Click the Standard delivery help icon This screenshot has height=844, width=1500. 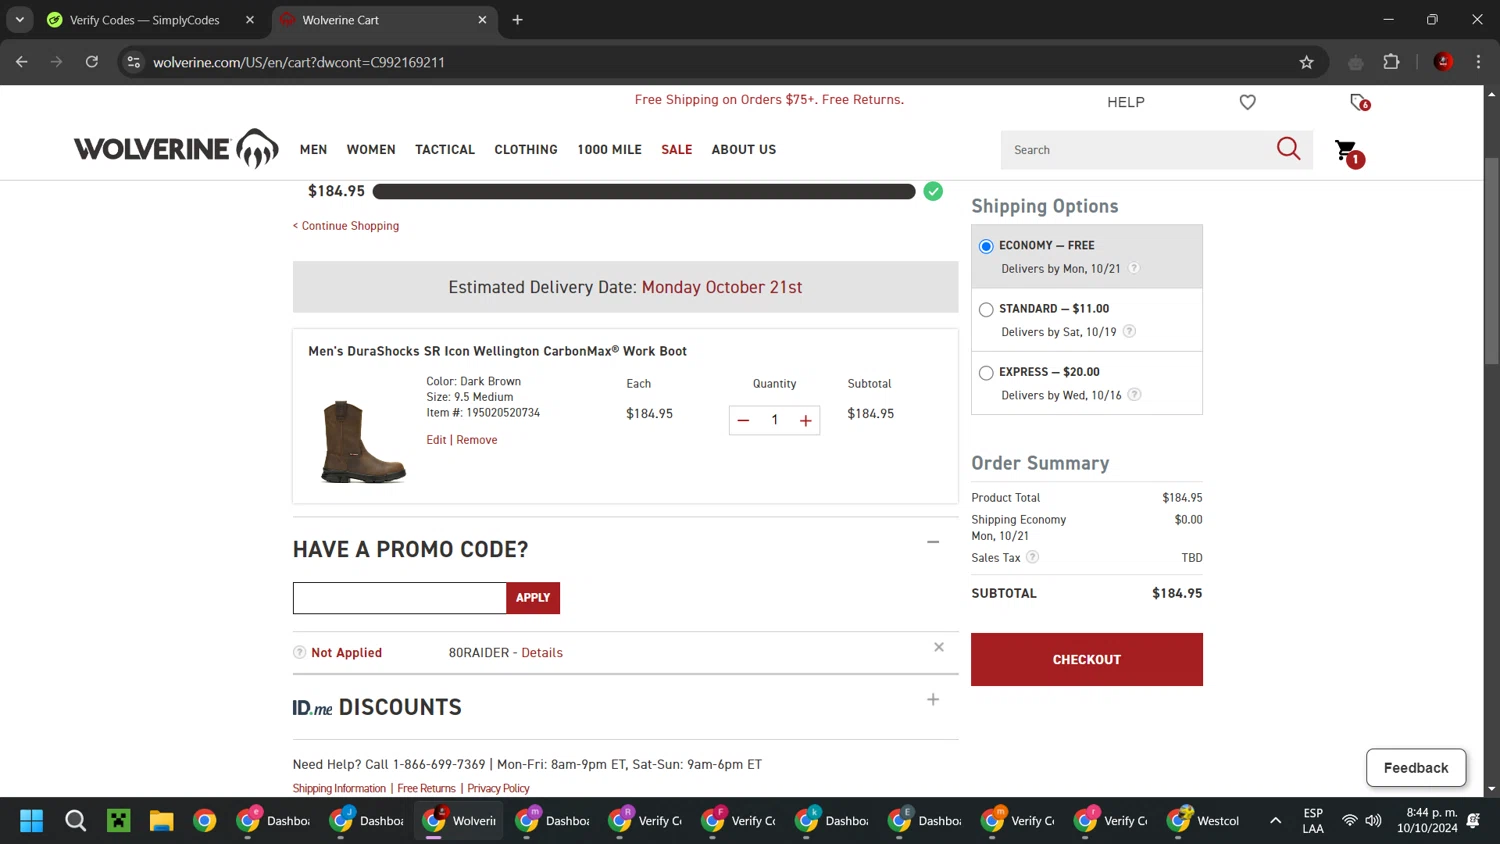(1129, 331)
